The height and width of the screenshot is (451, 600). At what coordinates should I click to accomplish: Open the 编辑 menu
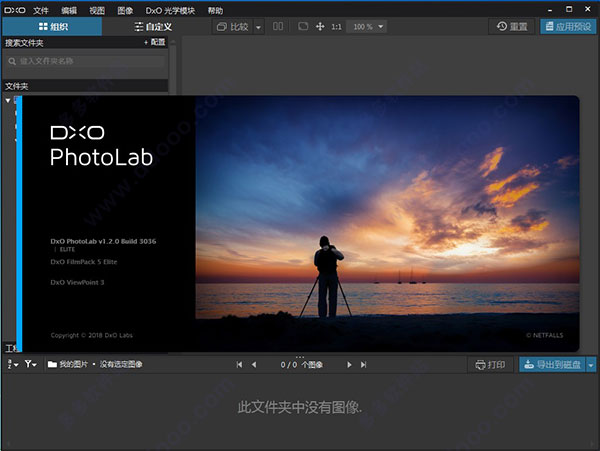tap(69, 10)
